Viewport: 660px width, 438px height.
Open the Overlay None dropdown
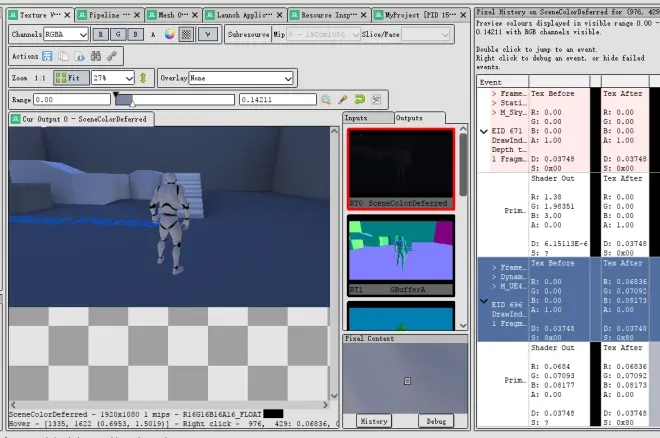coord(241,78)
